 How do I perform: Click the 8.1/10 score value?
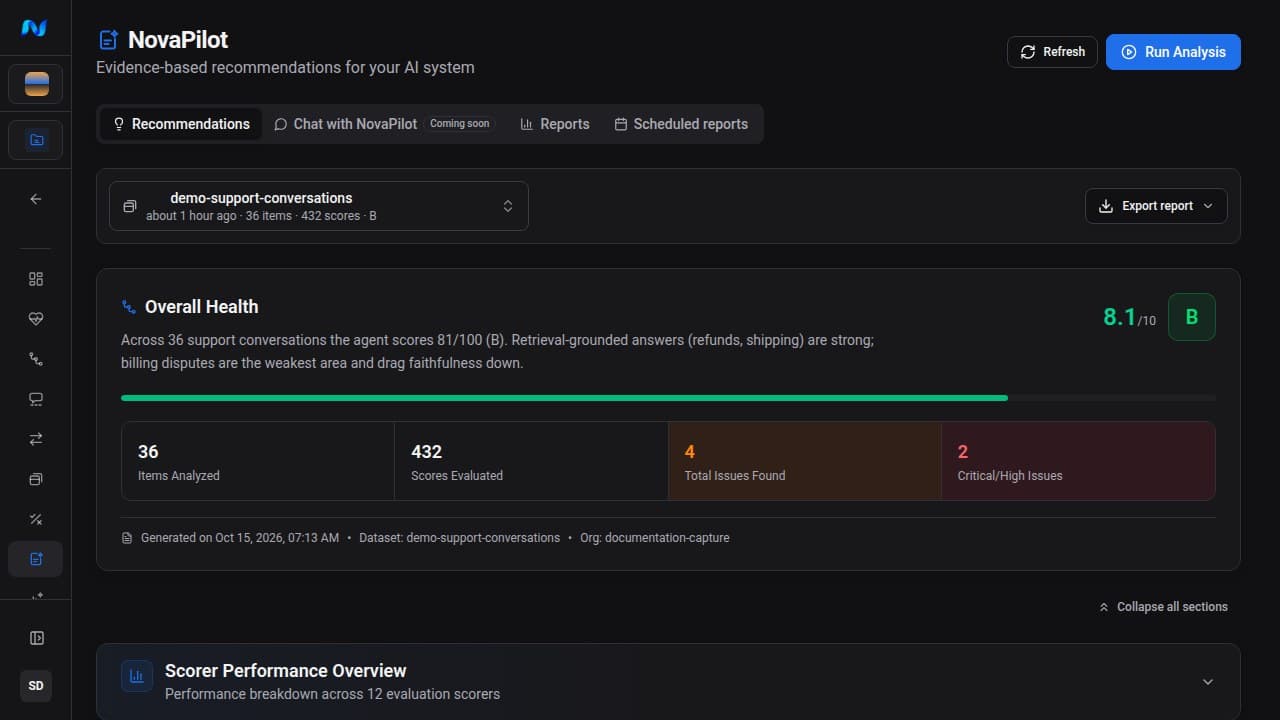(x=1129, y=318)
